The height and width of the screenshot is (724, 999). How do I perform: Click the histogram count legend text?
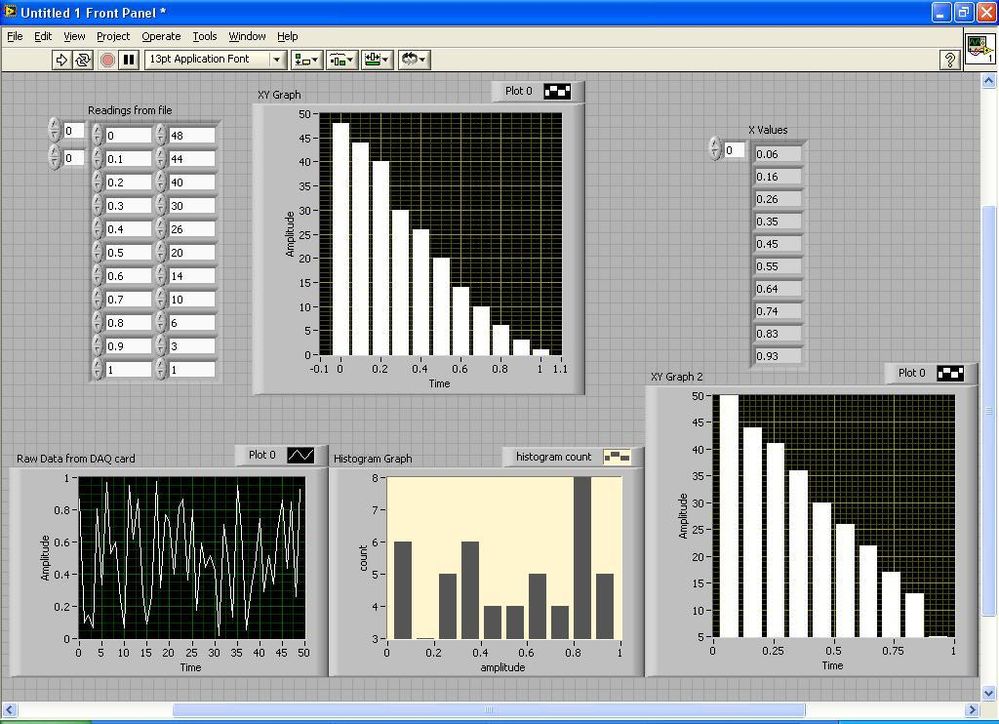pyautogui.click(x=554, y=457)
